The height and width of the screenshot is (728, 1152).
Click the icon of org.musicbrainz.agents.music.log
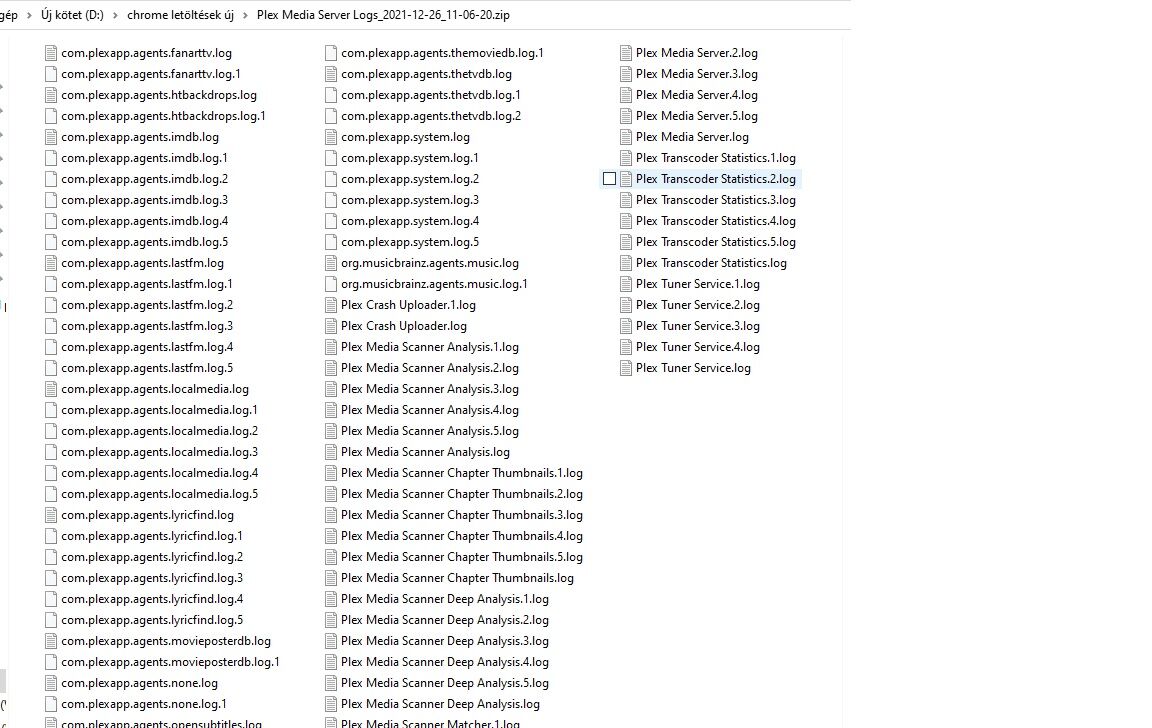pos(331,263)
